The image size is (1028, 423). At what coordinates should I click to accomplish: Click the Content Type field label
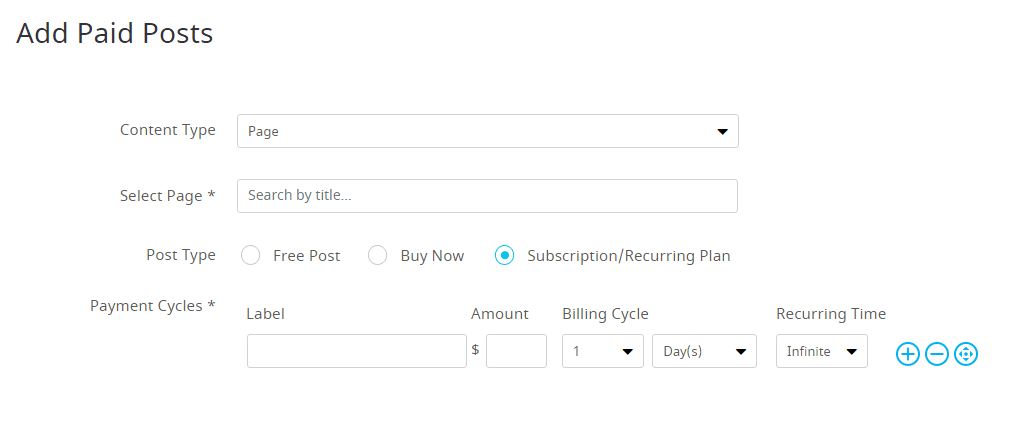(167, 130)
